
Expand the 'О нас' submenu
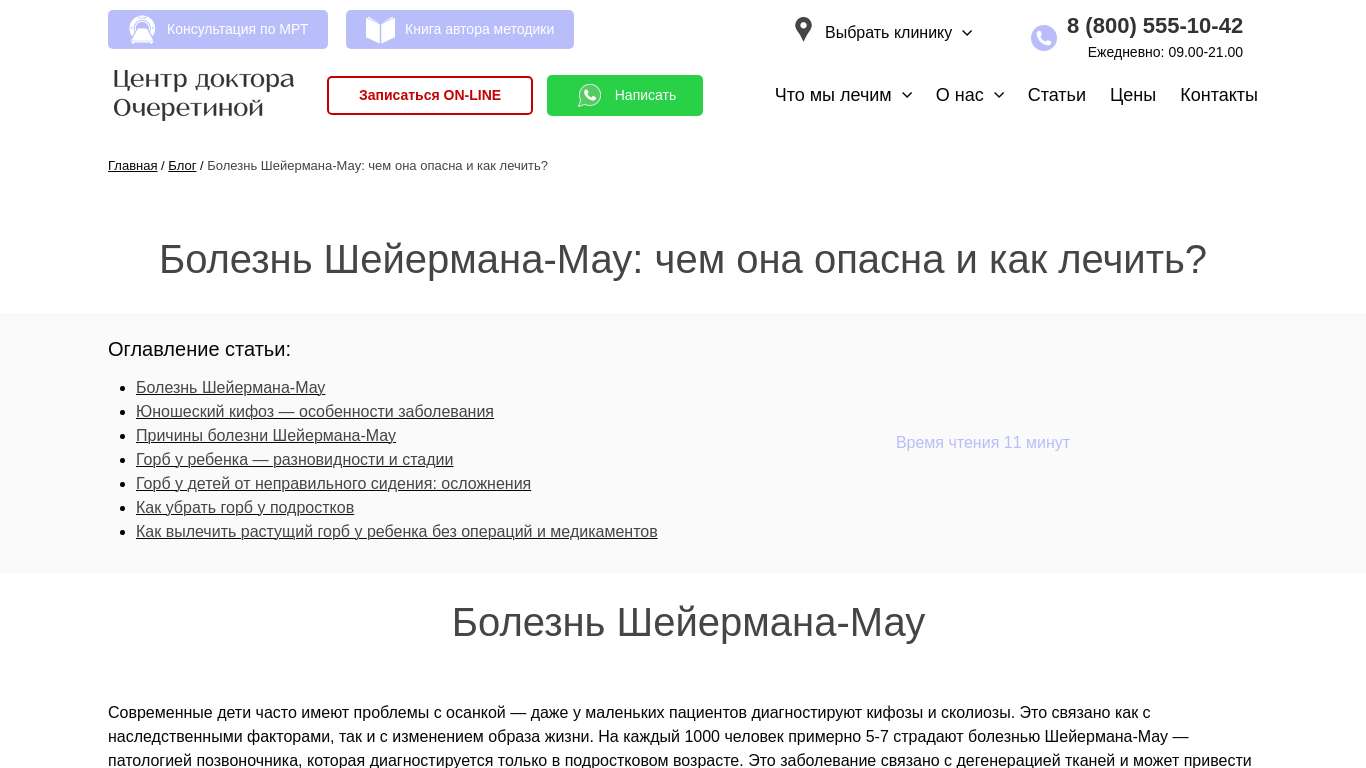pos(969,95)
